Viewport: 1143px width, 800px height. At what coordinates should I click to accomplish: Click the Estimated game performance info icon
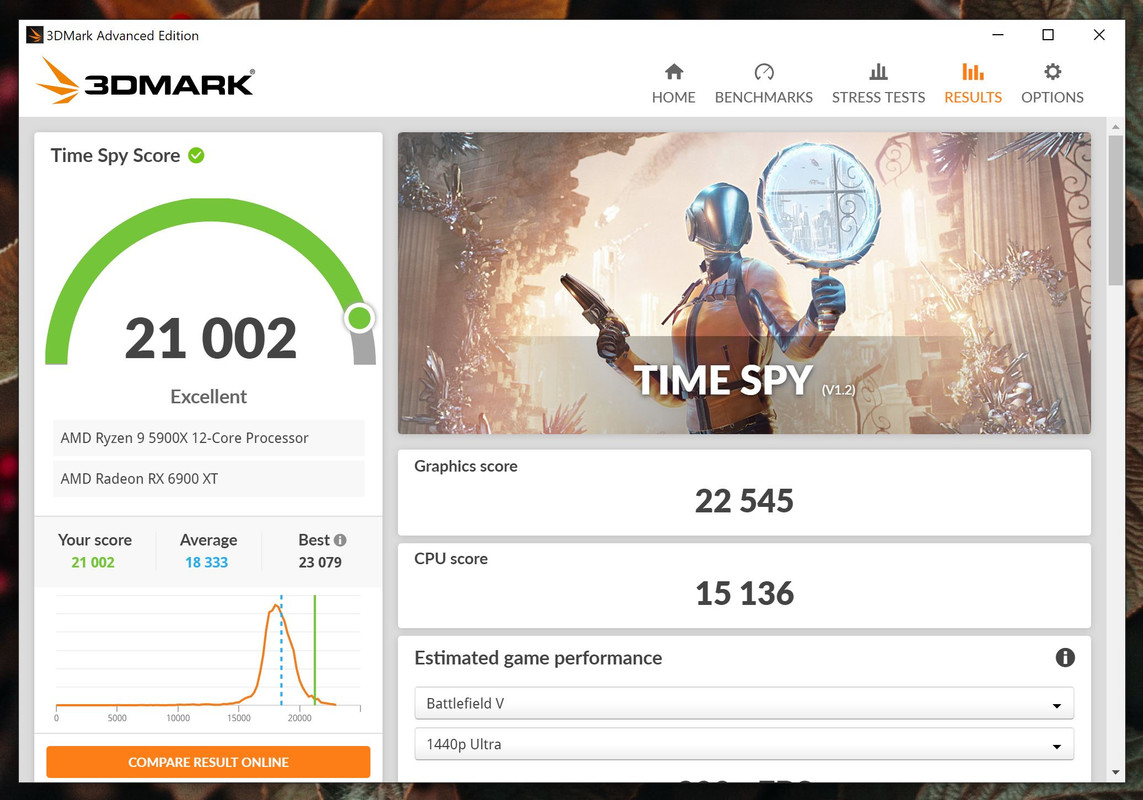click(1065, 658)
